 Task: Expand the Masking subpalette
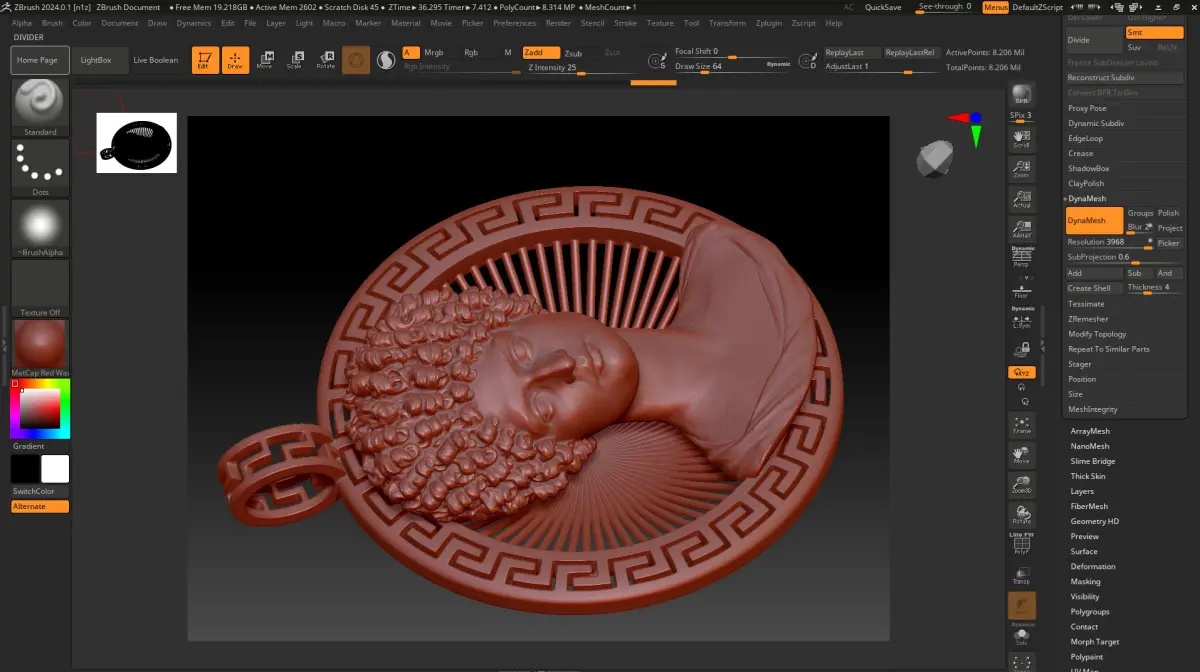coord(1085,581)
